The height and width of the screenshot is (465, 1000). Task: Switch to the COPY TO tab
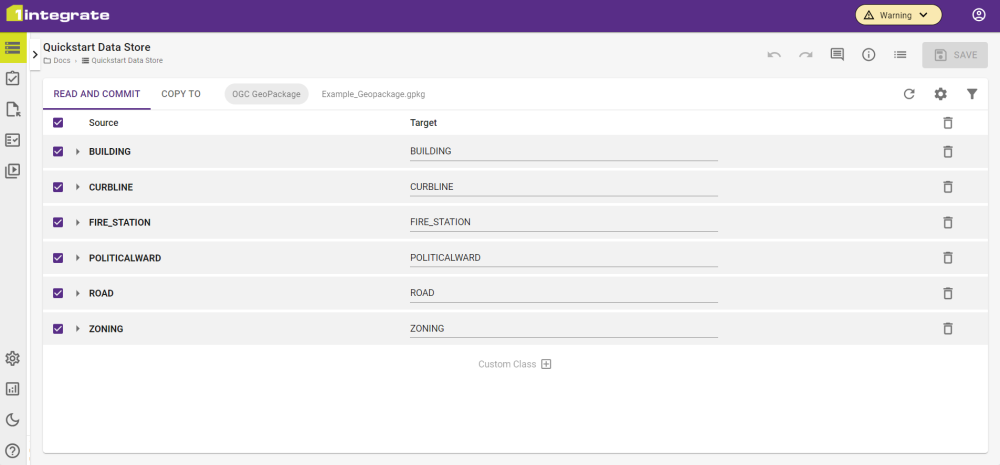[181, 94]
